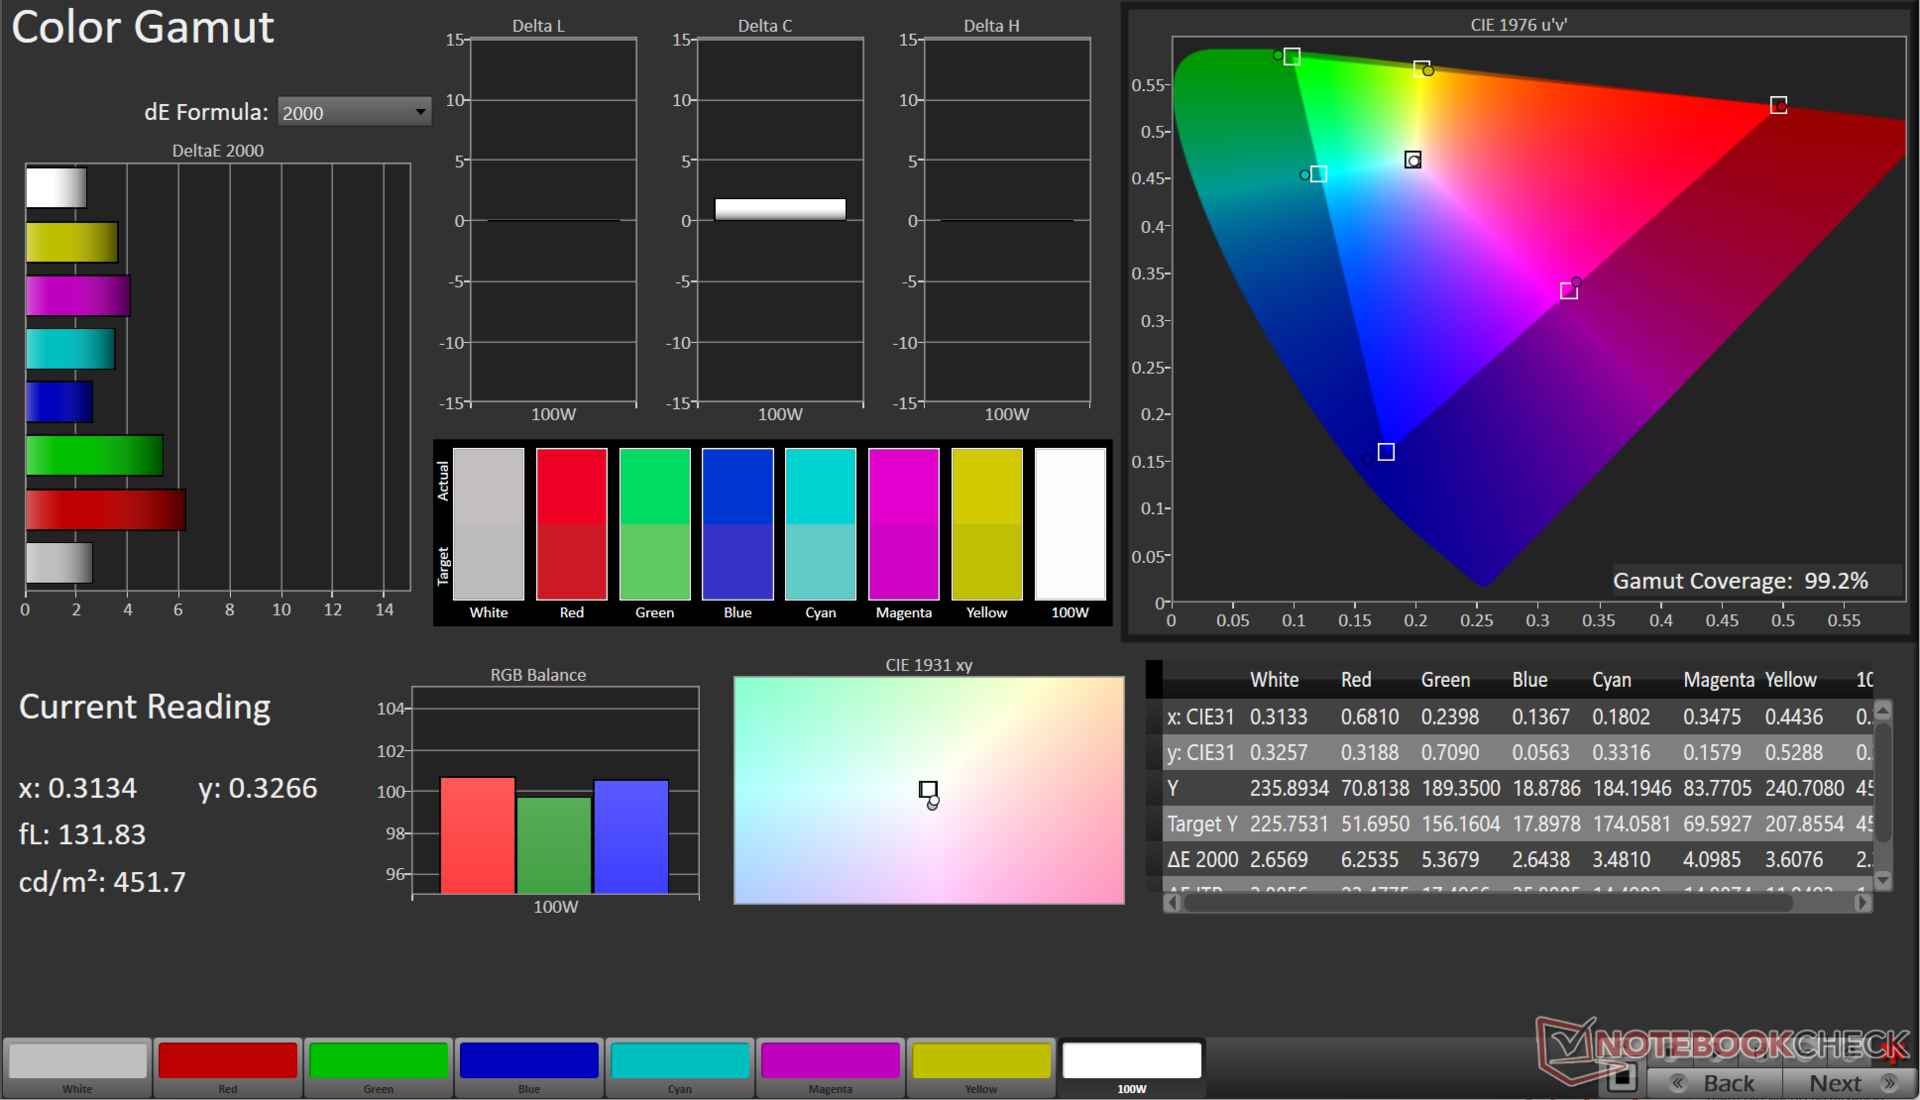Click the red DeltaE 2000 bar

[105, 510]
